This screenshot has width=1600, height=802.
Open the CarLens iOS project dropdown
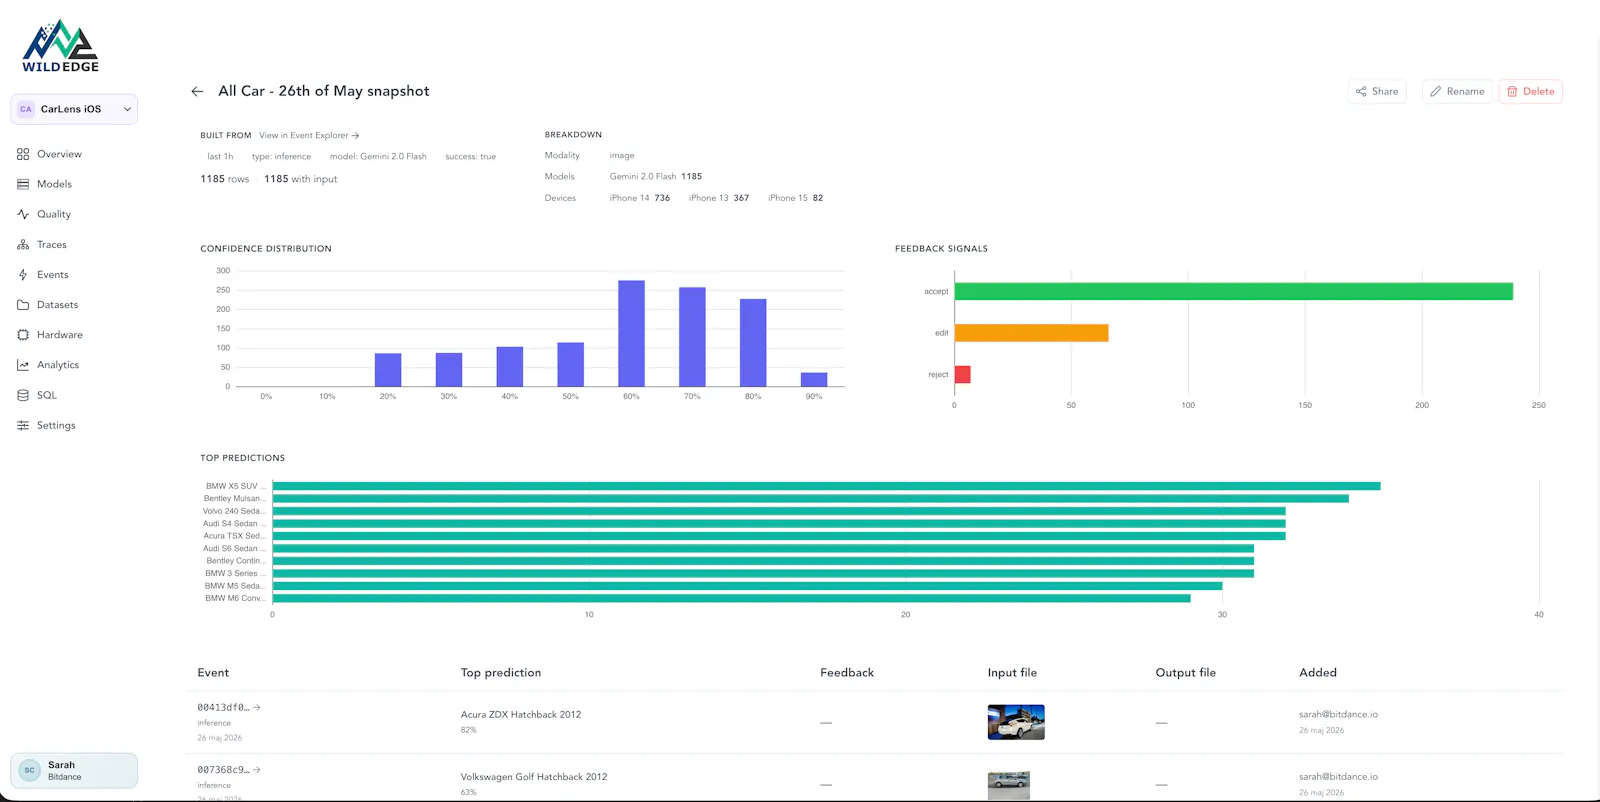point(74,109)
